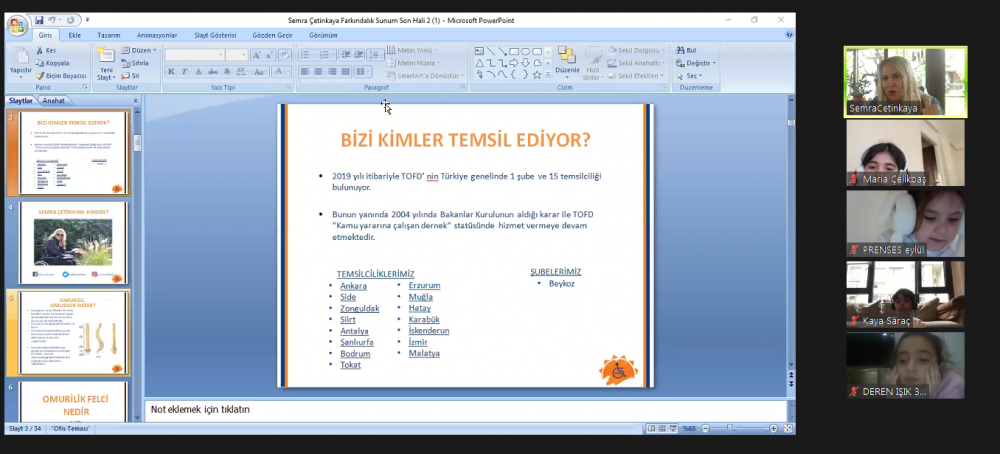Add a new slide with Yeni Slayt
Viewport: 1000px width, 454px height.
pyautogui.click(x=107, y=64)
